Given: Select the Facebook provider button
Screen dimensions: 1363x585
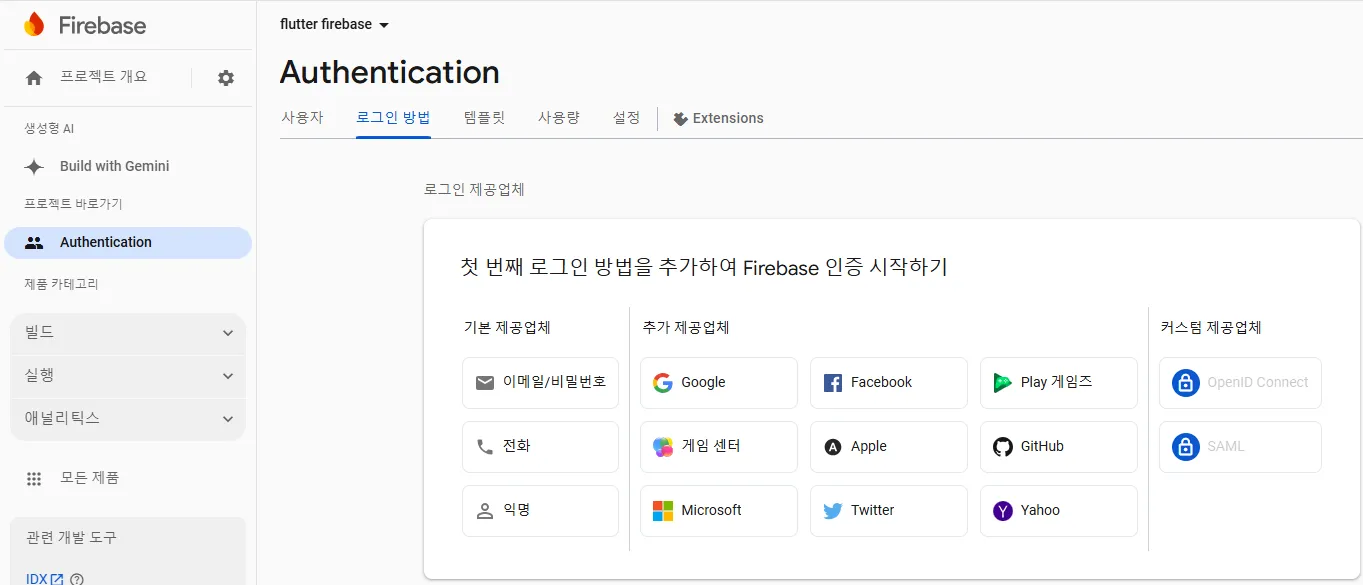Looking at the screenshot, I should tap(889, 383).
